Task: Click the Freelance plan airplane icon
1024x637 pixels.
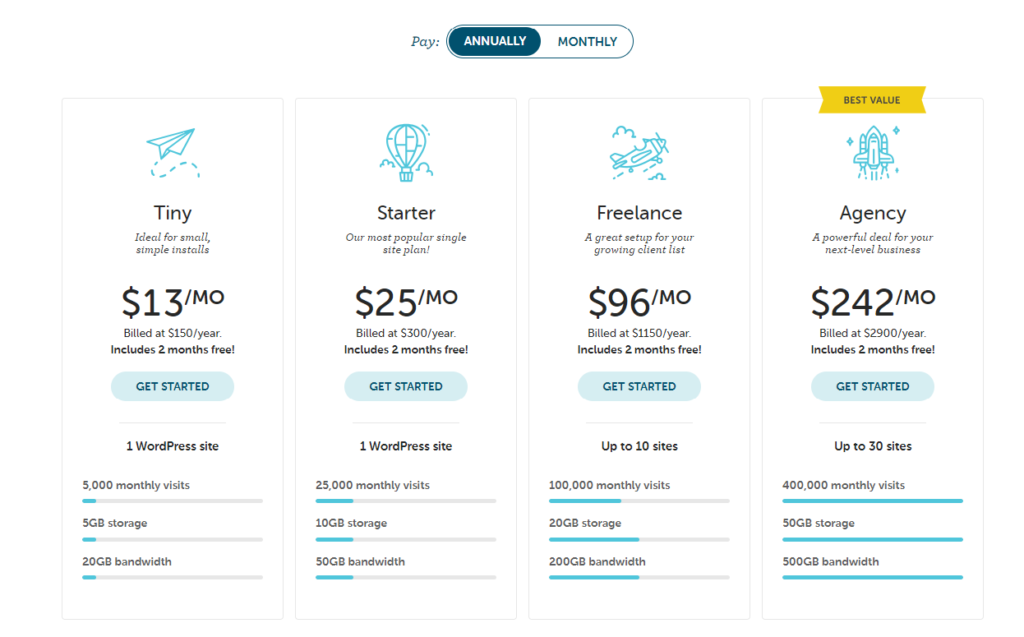Action: click(x=639, y=154)
